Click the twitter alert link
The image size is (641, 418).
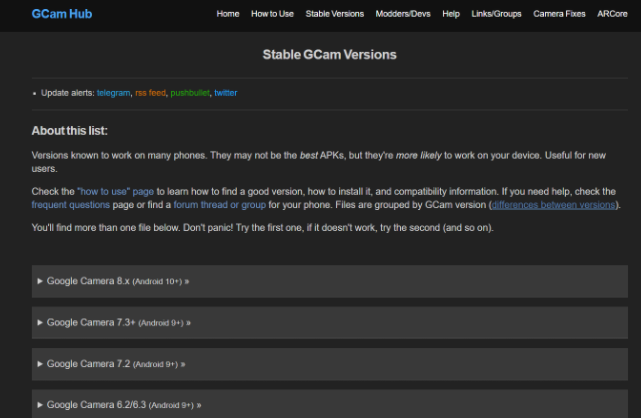click(226, 93)
